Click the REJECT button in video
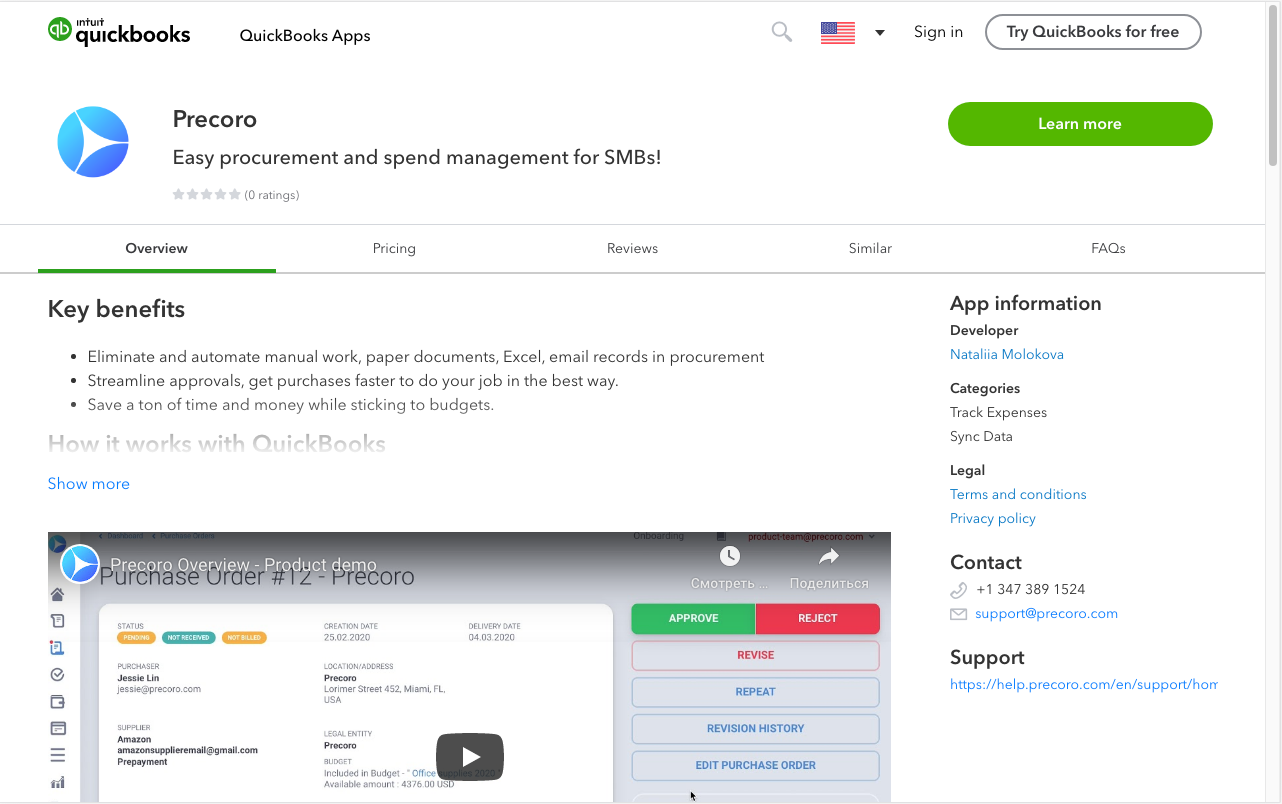 [x=818, y=618]
